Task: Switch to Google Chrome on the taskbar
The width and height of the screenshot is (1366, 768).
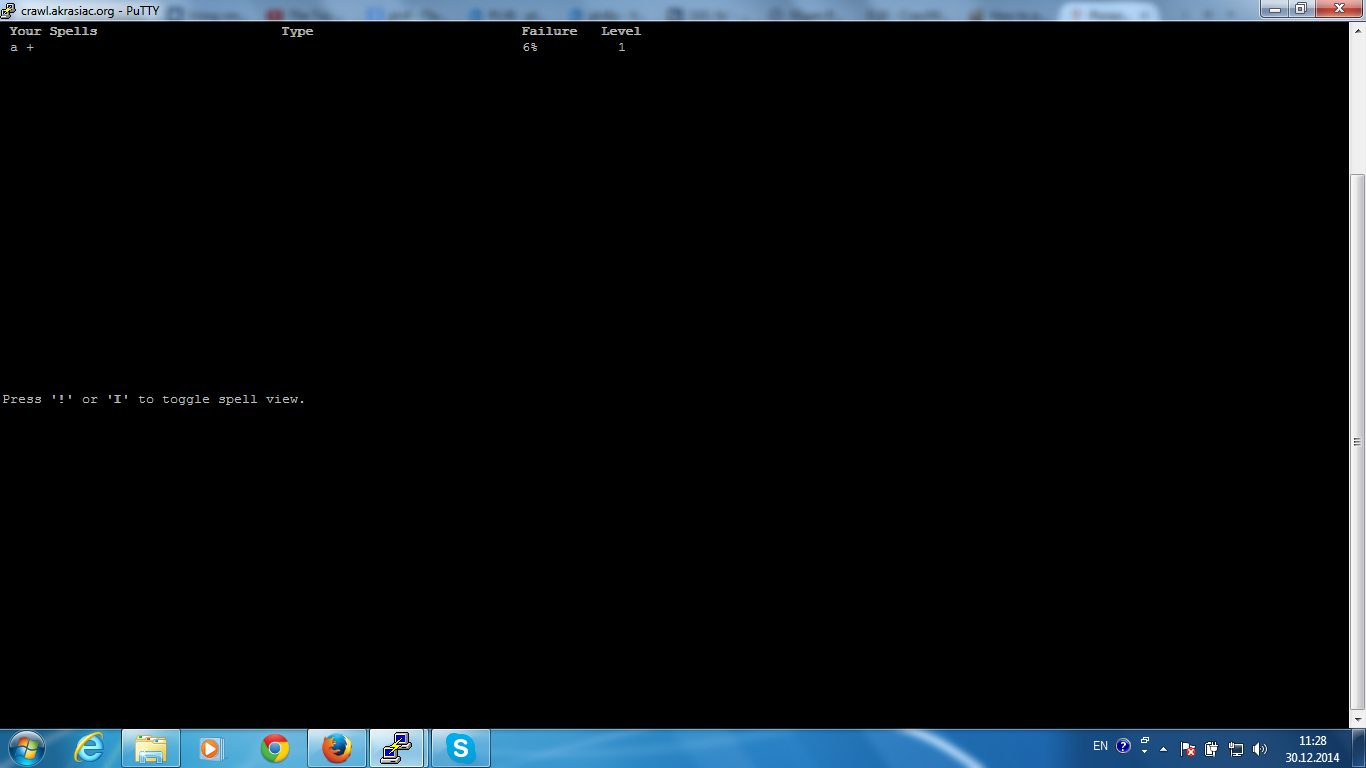Action: [275, 748]
